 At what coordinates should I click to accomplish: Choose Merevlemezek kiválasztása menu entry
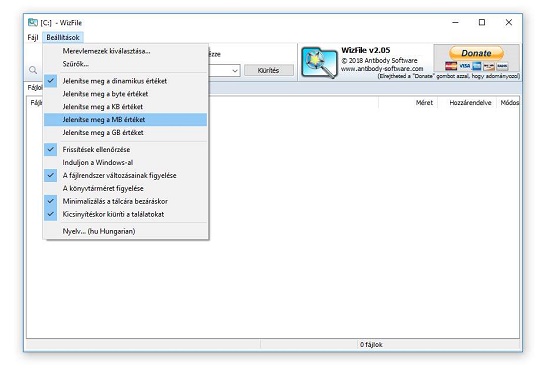click(126, 51)
